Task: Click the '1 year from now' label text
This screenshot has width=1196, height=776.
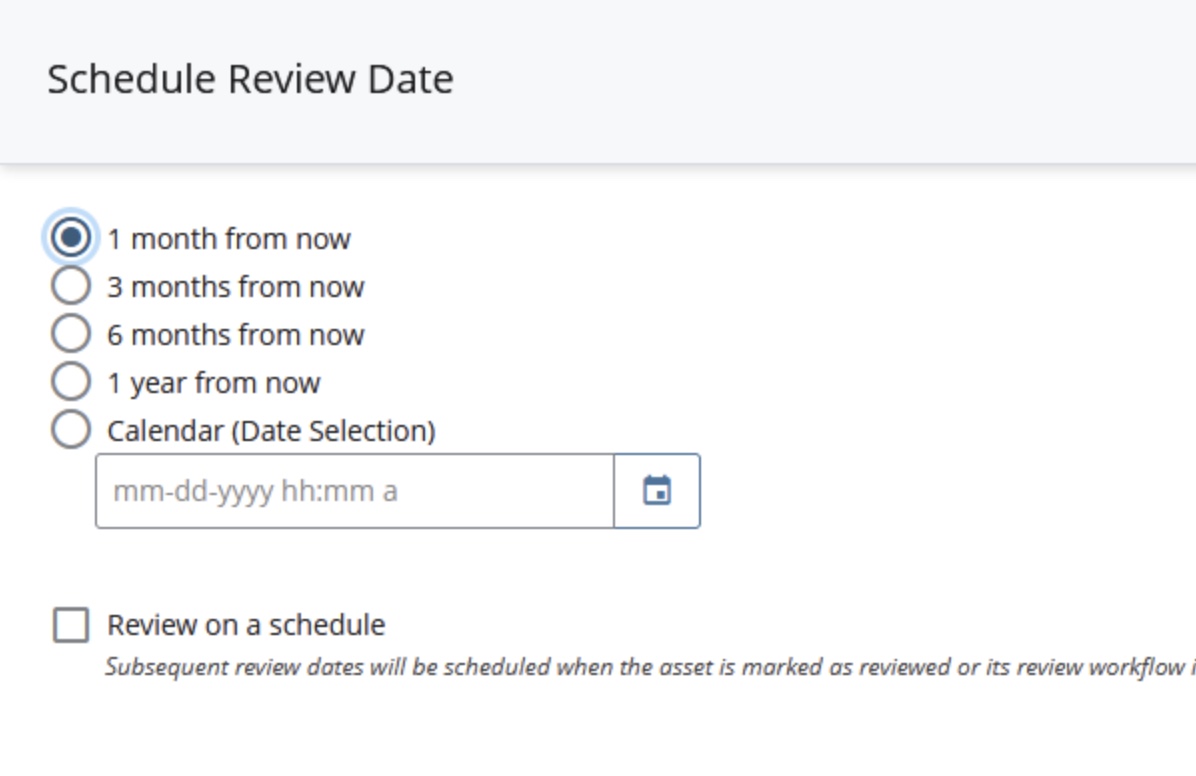Action: click(x=214, y=383)
